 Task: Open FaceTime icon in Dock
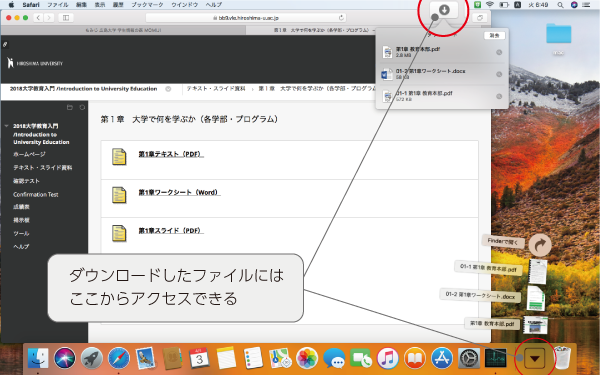tap(360, 359)
